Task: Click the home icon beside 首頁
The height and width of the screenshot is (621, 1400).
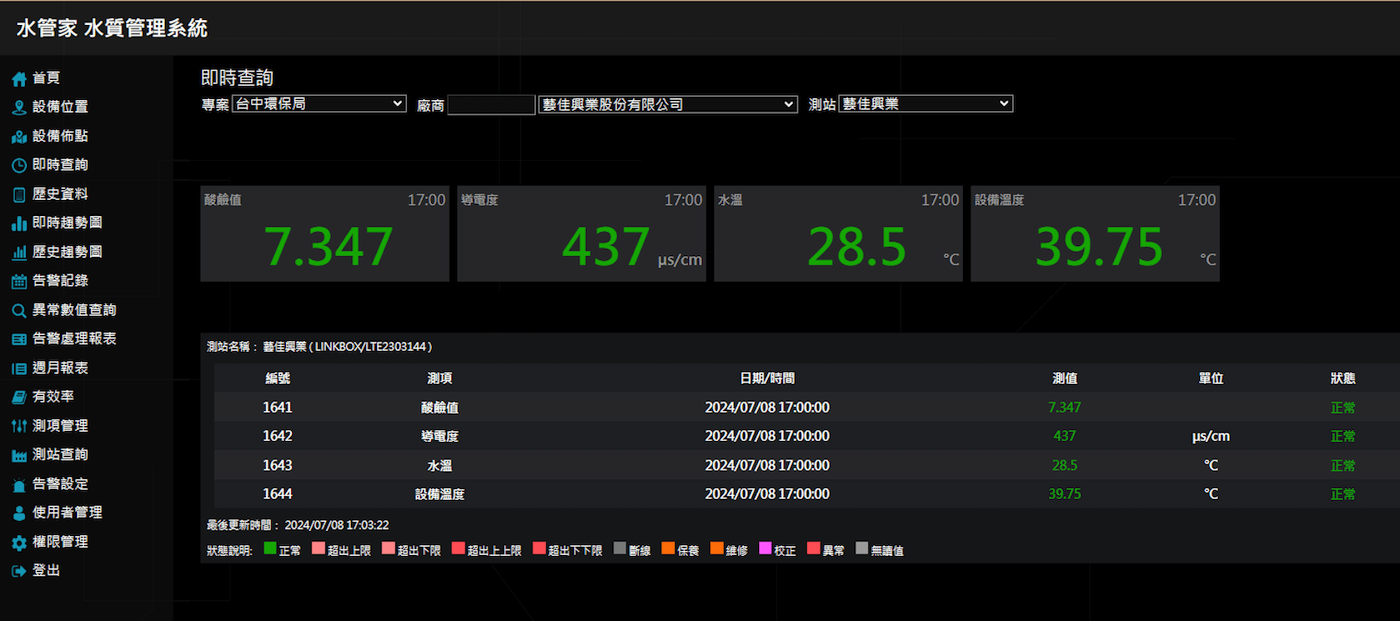Action: tap(19, 78)
